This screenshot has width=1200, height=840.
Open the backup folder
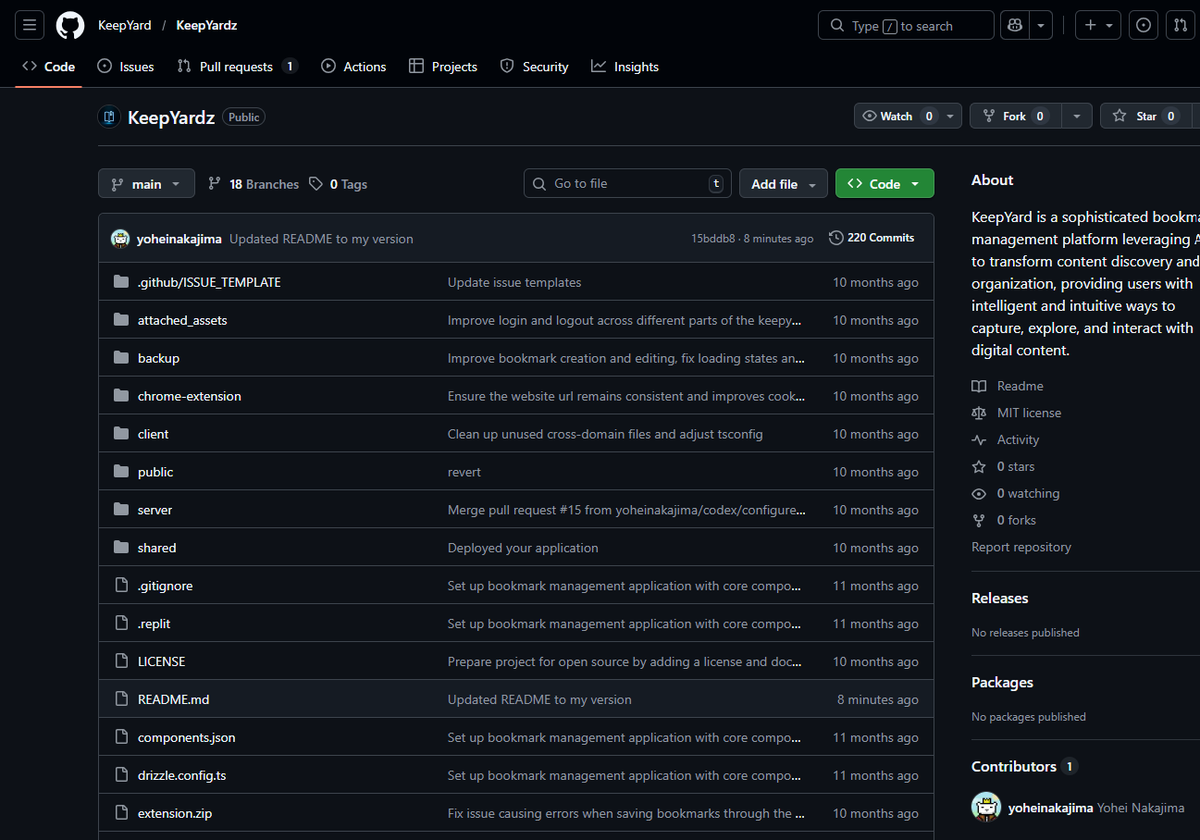(x=159, y=358)
